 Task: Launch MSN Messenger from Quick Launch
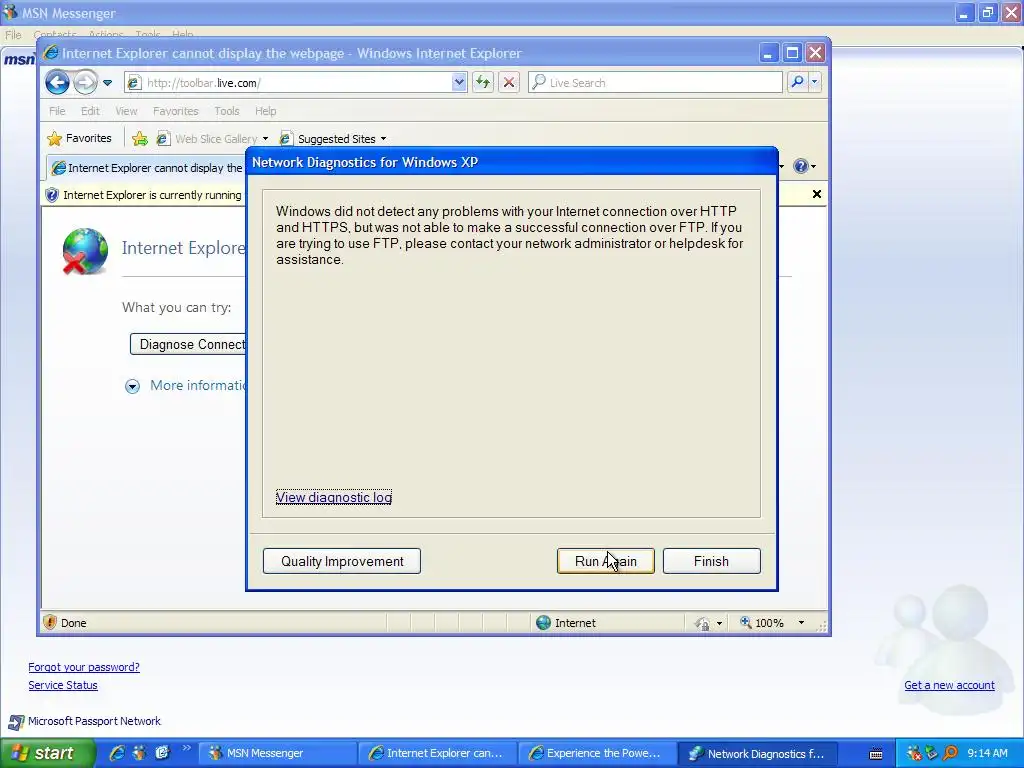coord(140,753)
